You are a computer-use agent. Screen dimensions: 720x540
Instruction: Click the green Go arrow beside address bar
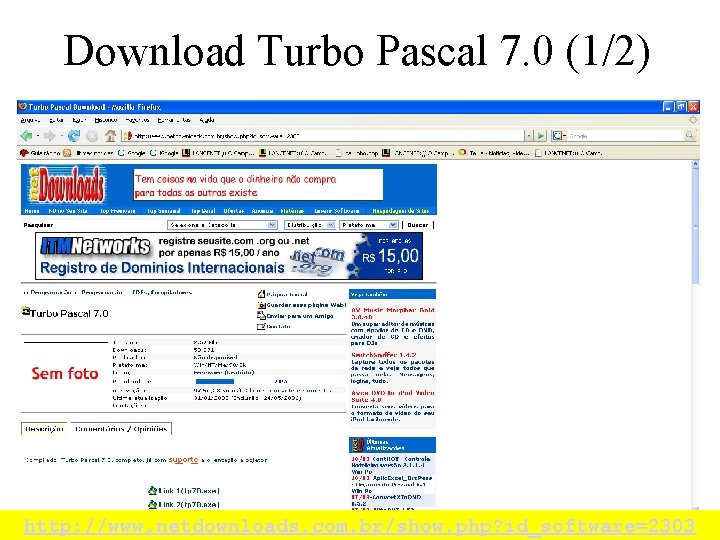pyautogui.click(x=541, y=136)
